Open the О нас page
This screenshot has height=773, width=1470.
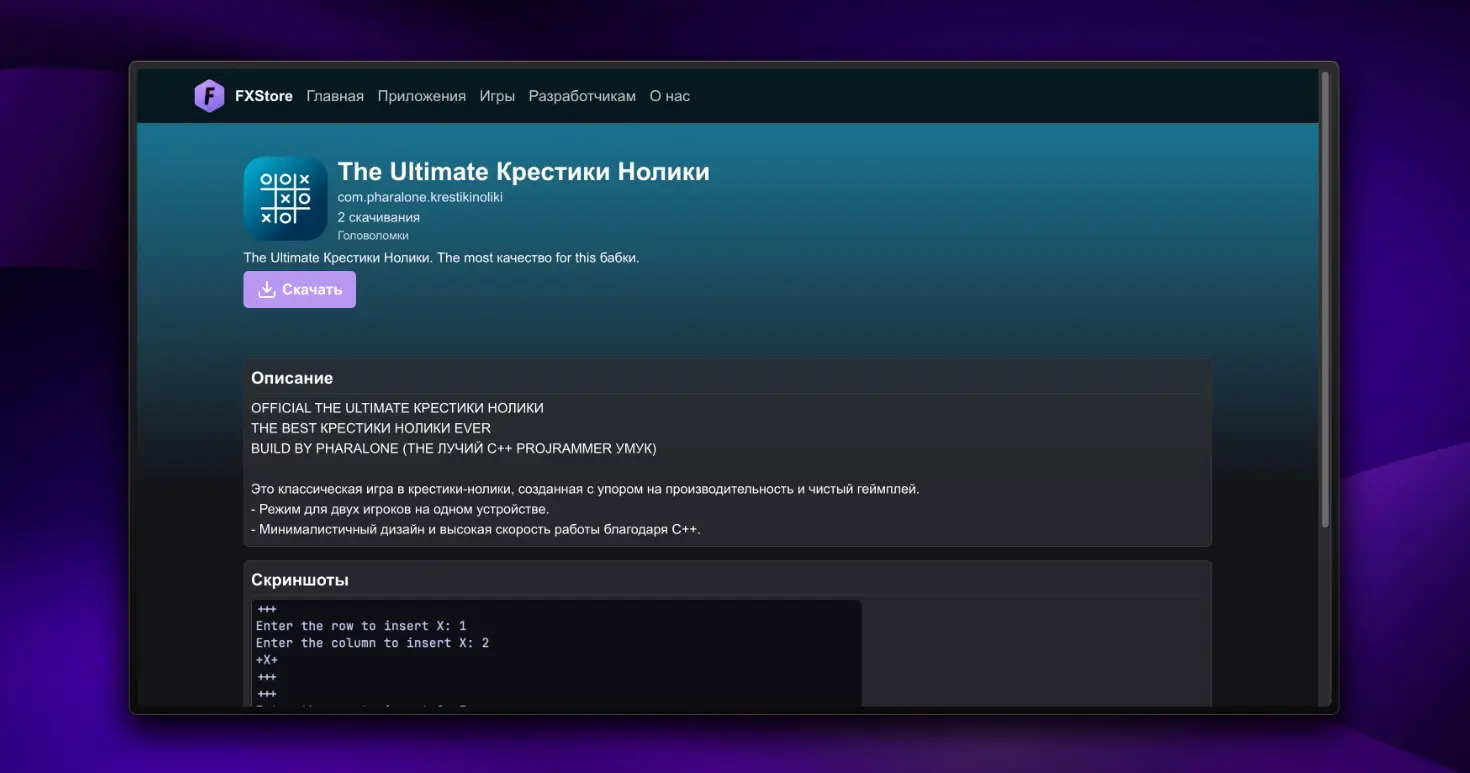(669, 96)
